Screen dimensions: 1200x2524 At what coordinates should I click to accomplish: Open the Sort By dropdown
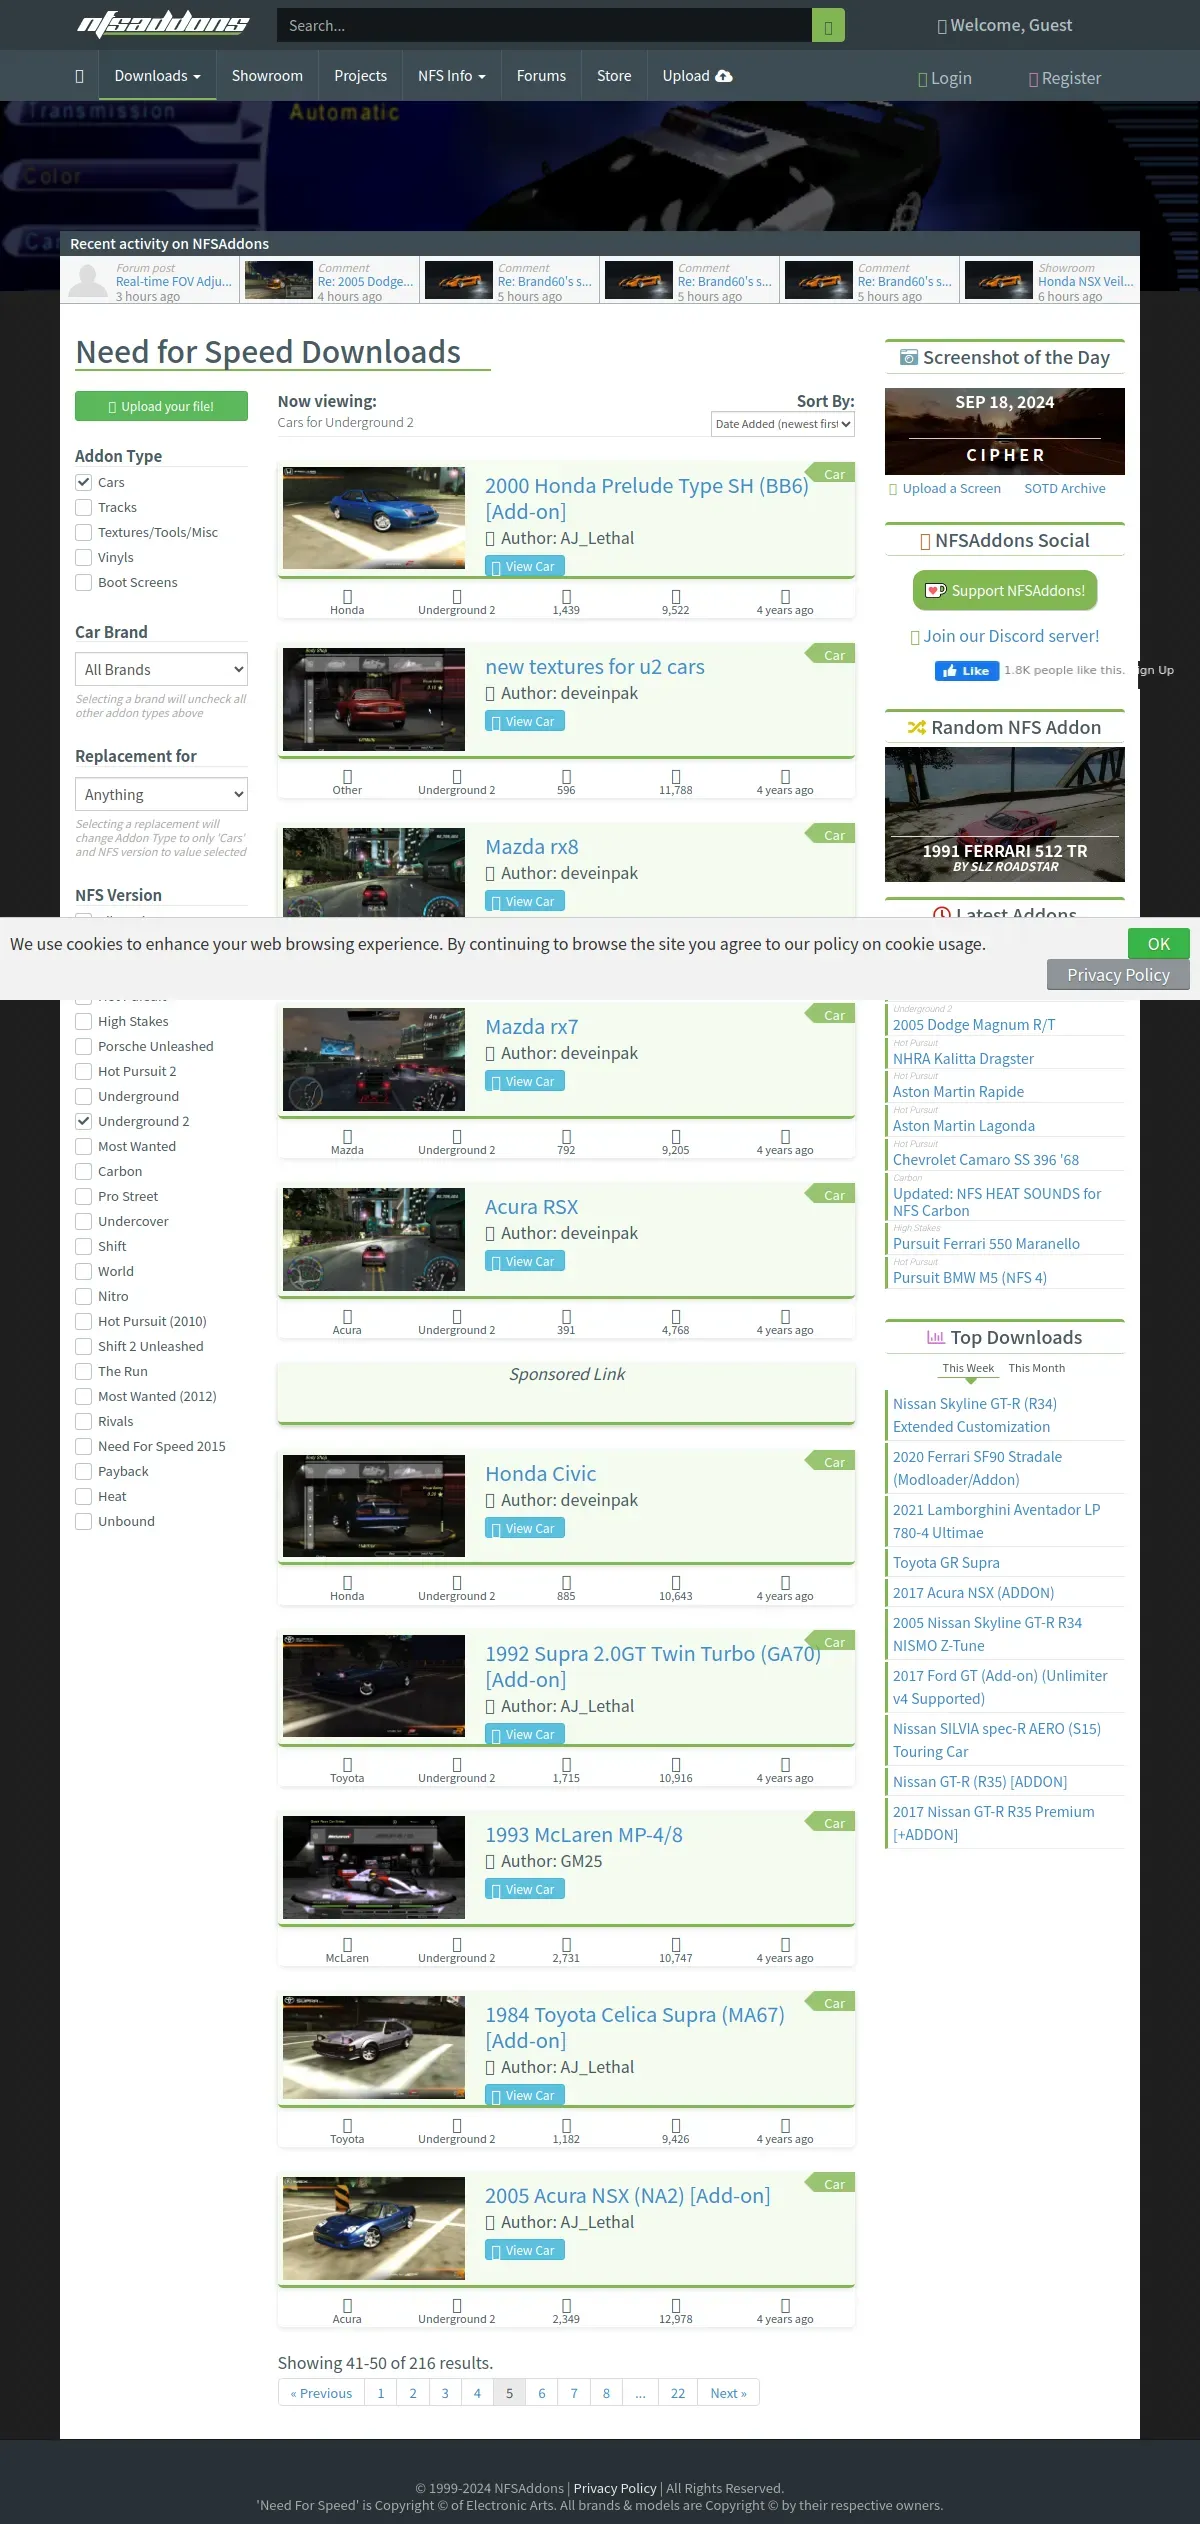click(x=783, y=424)
